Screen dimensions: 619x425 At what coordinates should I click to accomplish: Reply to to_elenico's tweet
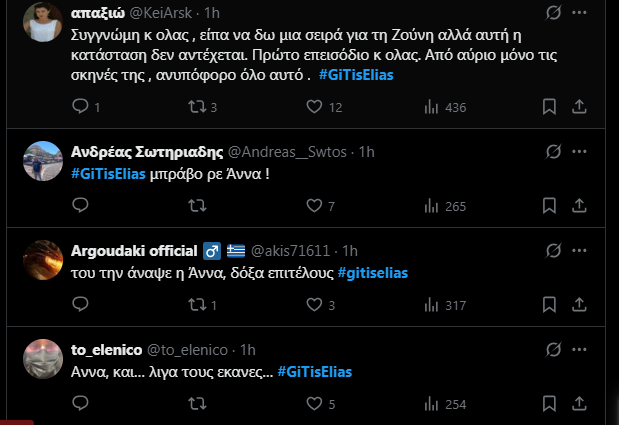82,405
